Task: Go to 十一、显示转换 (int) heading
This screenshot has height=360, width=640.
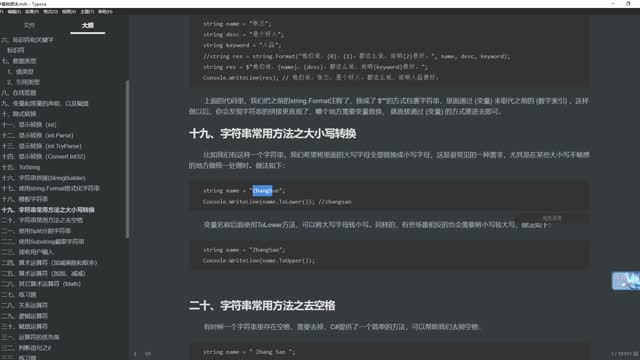Action: click(x=29, y=124)
